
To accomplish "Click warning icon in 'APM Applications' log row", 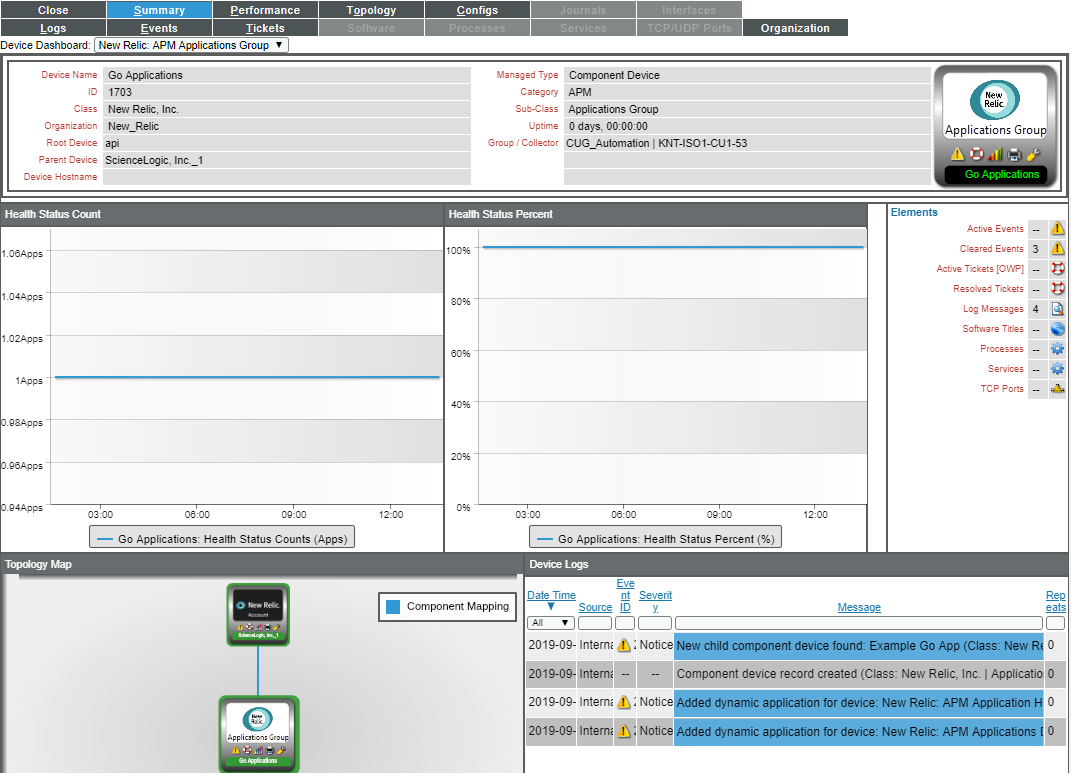I will pos(624,731).
